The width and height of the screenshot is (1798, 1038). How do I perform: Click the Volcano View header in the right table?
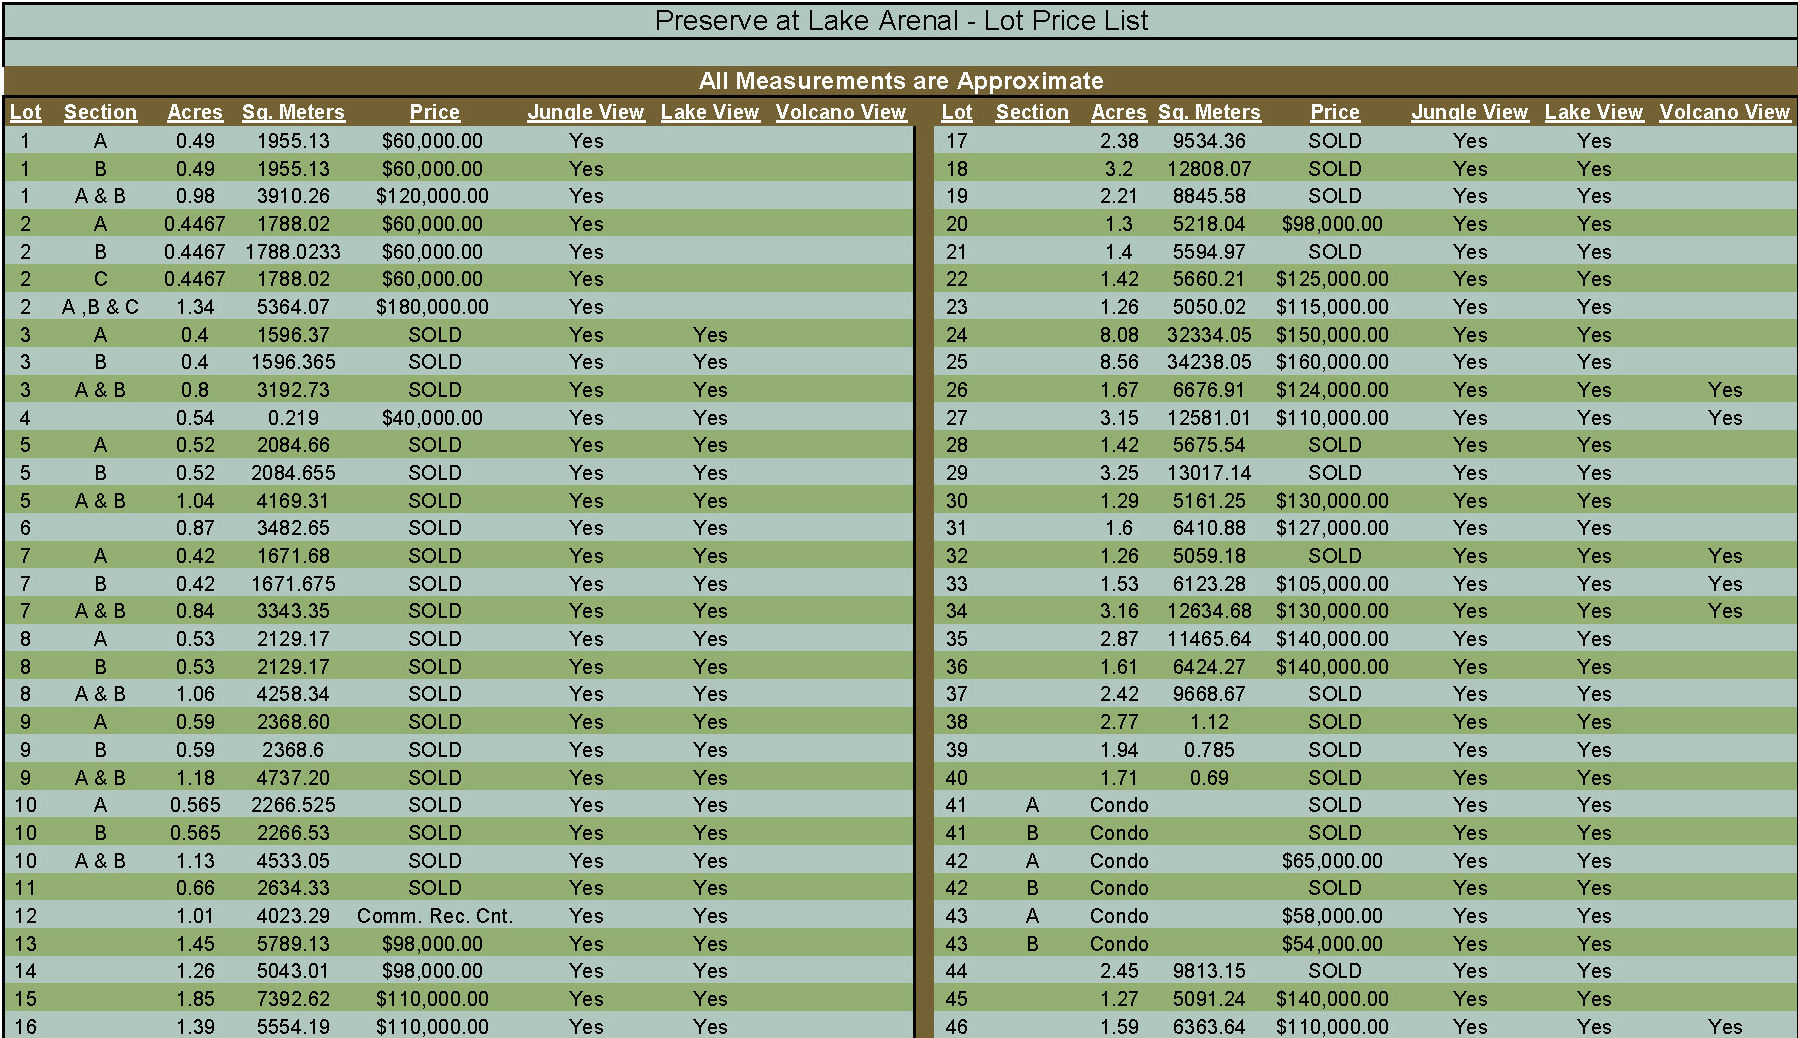pyautogui.click(x=1724, y=113)
